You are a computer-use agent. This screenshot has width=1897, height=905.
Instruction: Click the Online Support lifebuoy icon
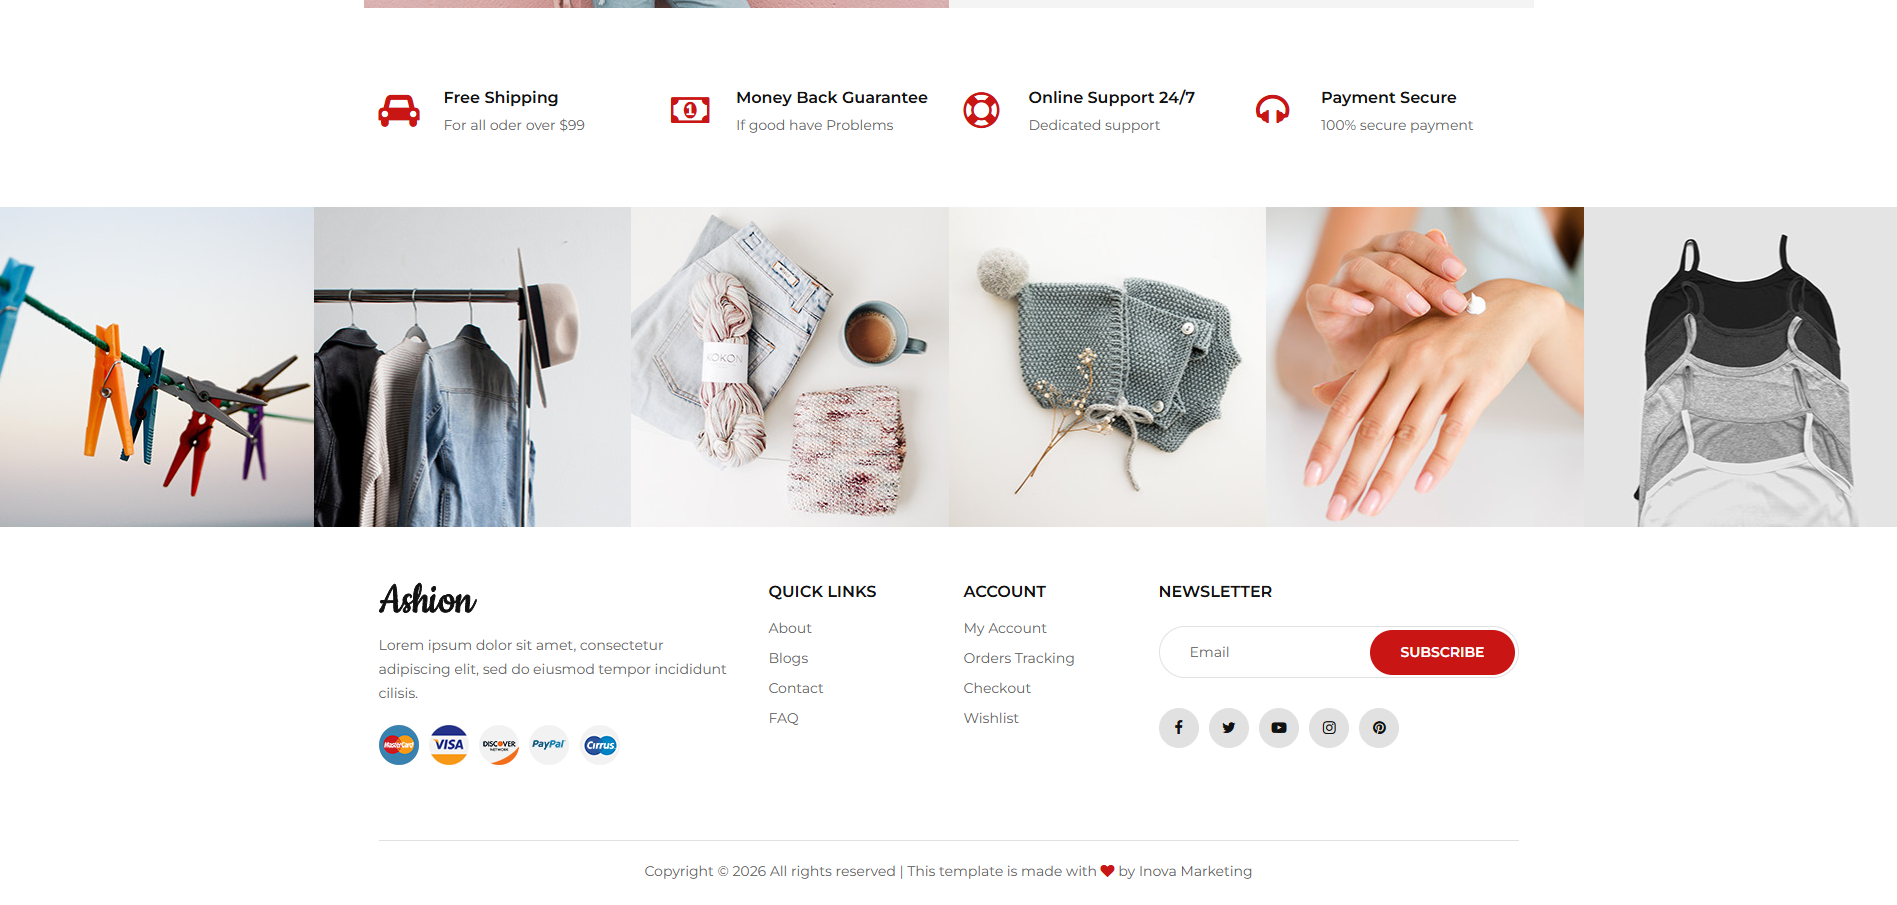coord(981,110)
